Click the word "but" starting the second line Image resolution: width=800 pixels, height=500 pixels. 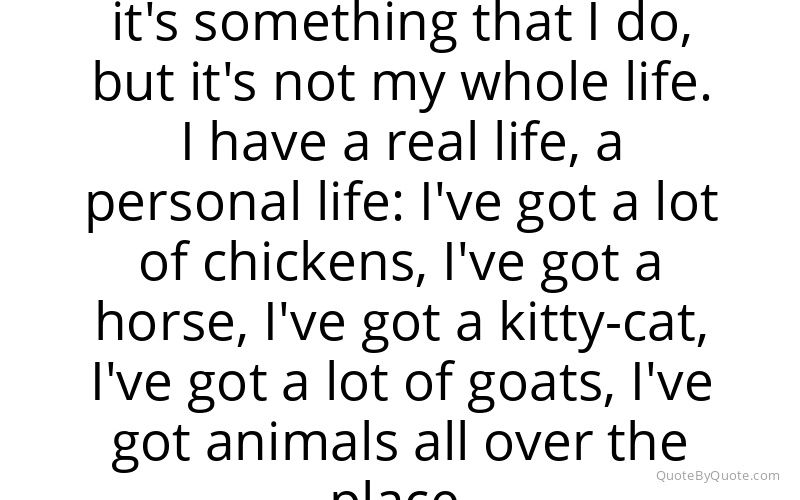pos(134,82)
